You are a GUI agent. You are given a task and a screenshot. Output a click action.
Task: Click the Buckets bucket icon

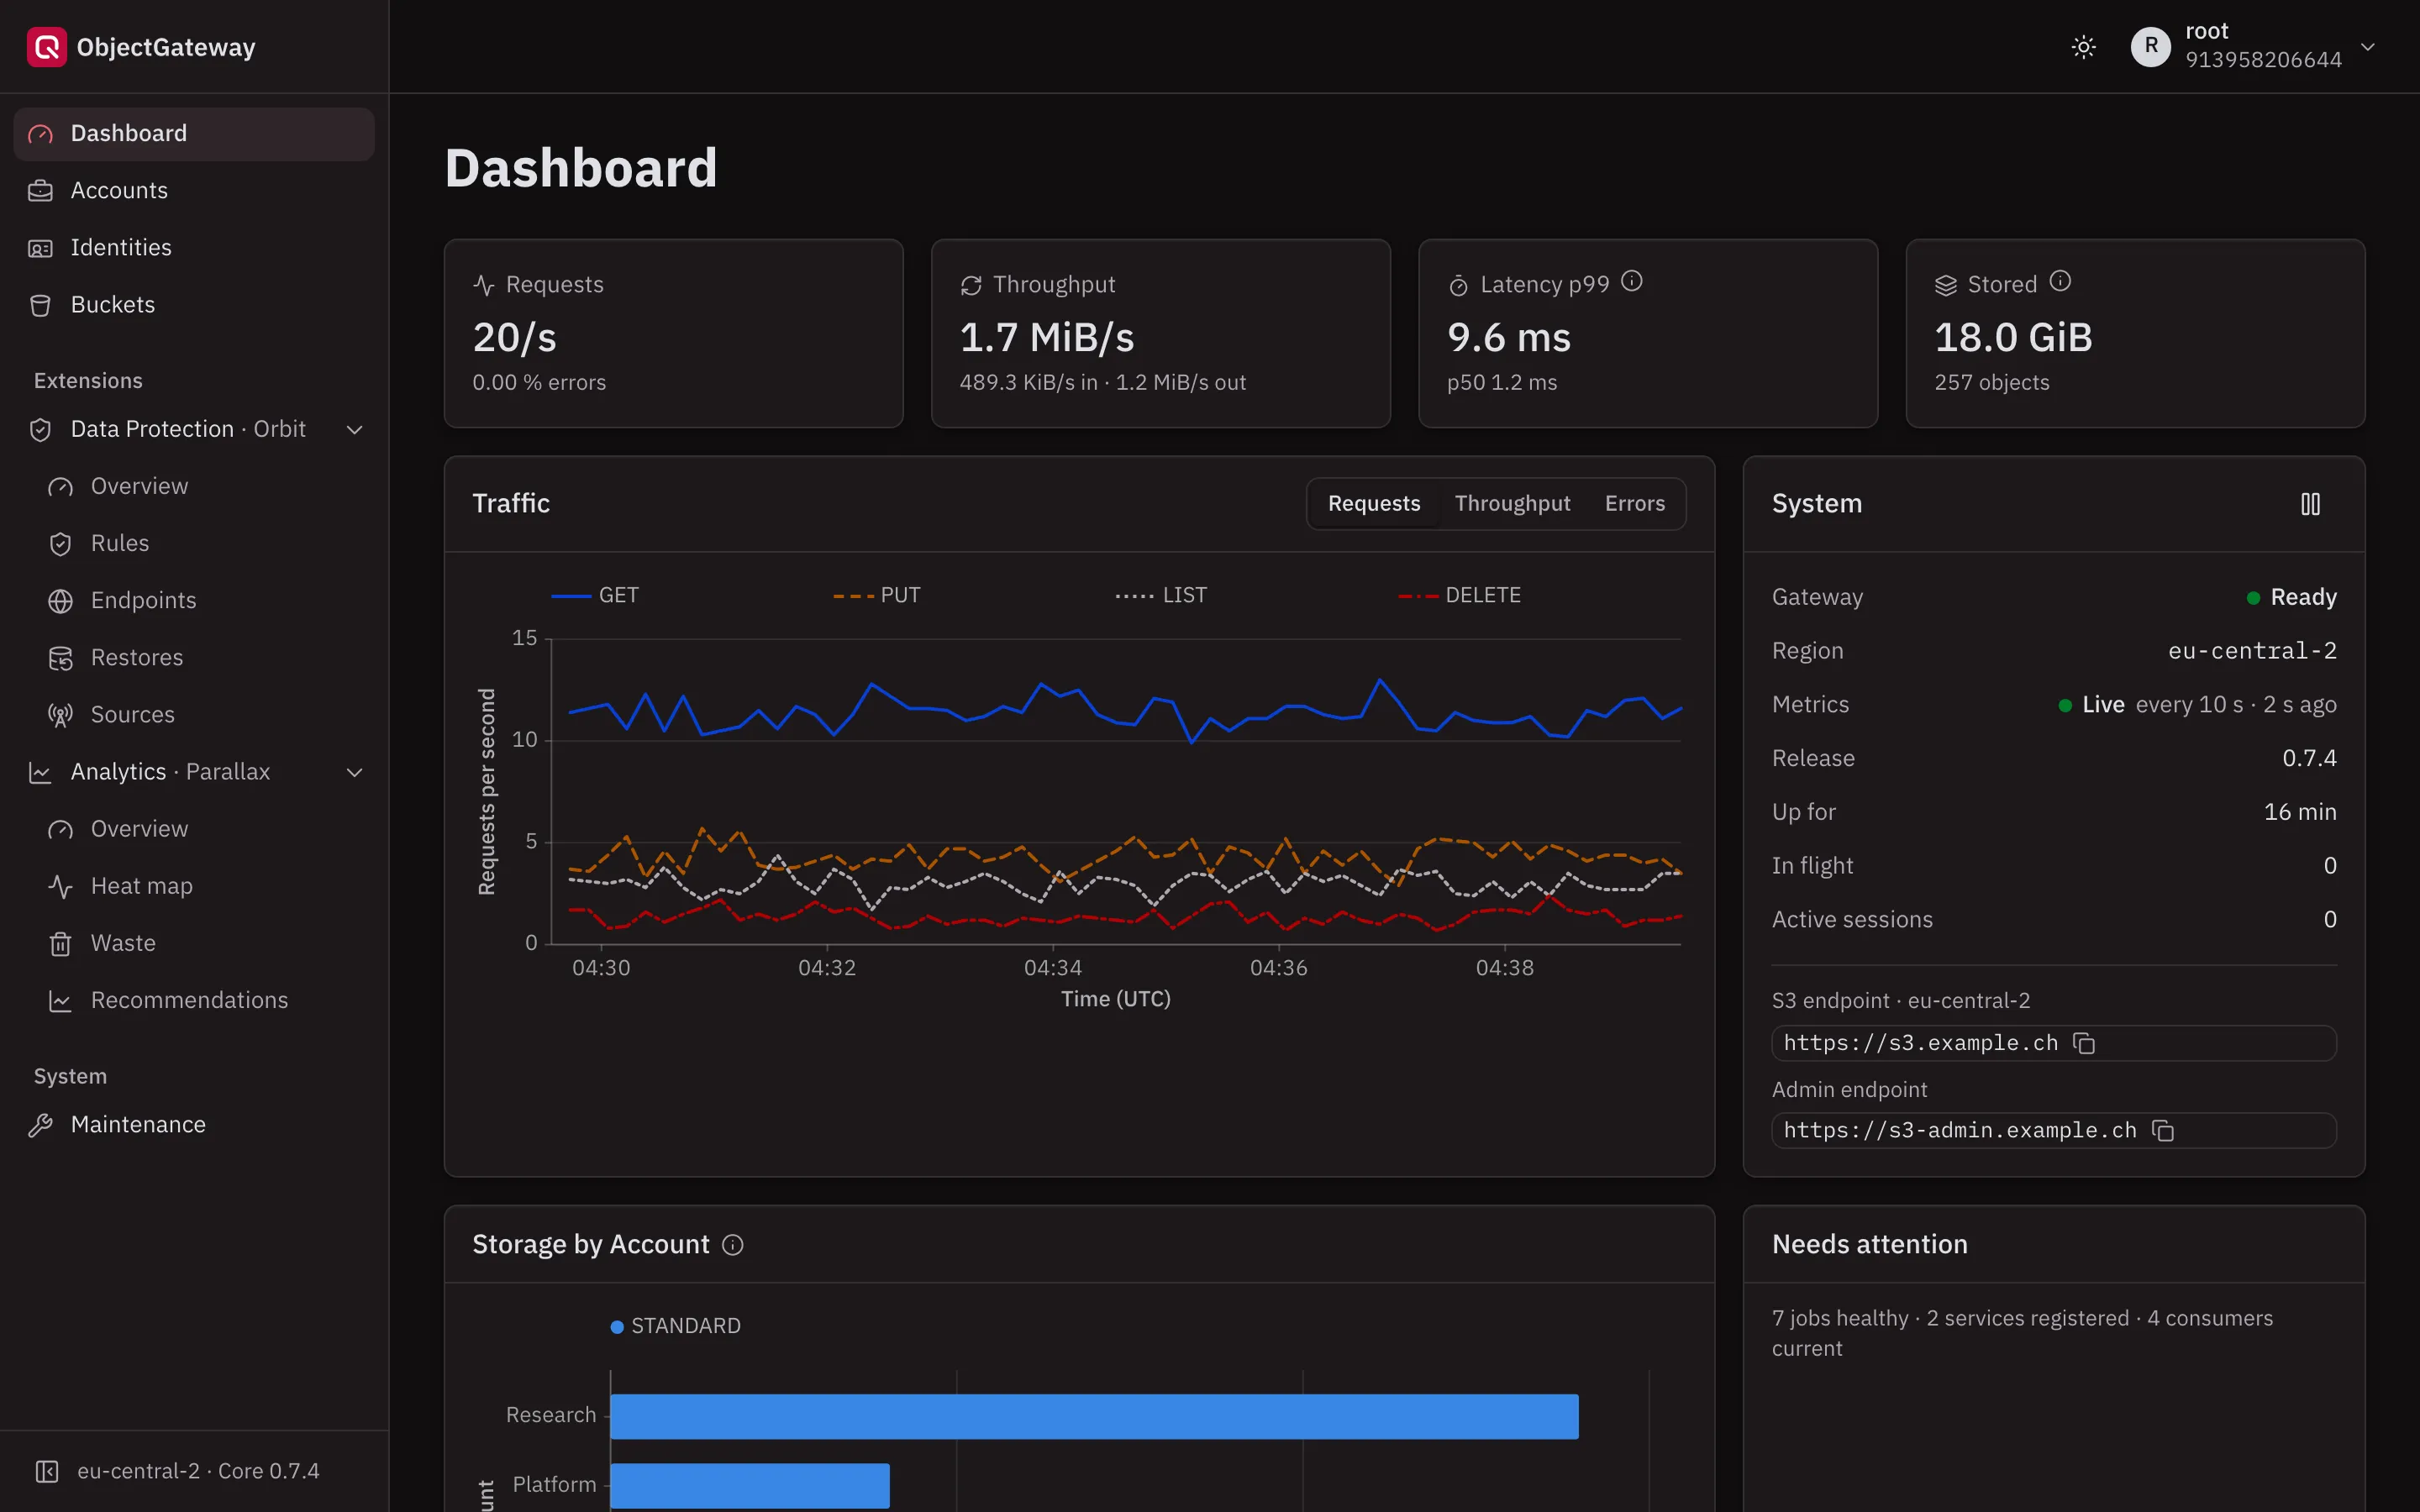point(40,305)
